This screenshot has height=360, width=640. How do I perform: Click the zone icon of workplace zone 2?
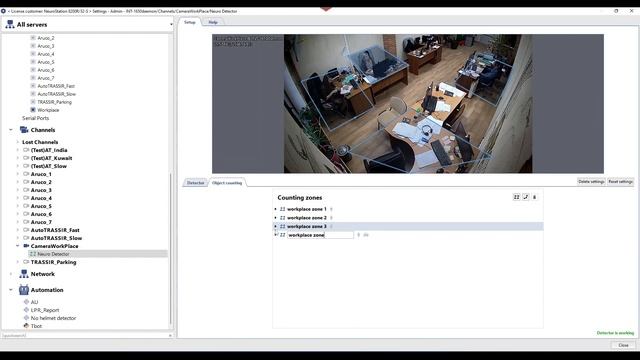[282, 218]
